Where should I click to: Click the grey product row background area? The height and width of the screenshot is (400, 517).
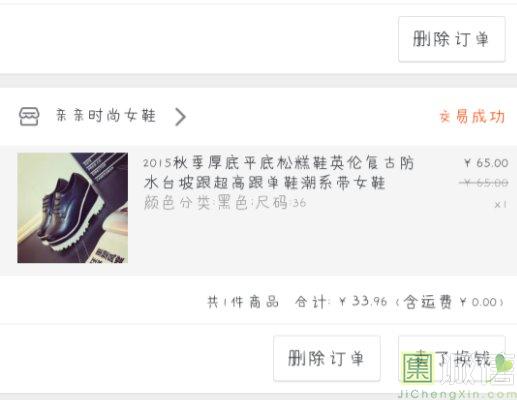click(258, 211)
